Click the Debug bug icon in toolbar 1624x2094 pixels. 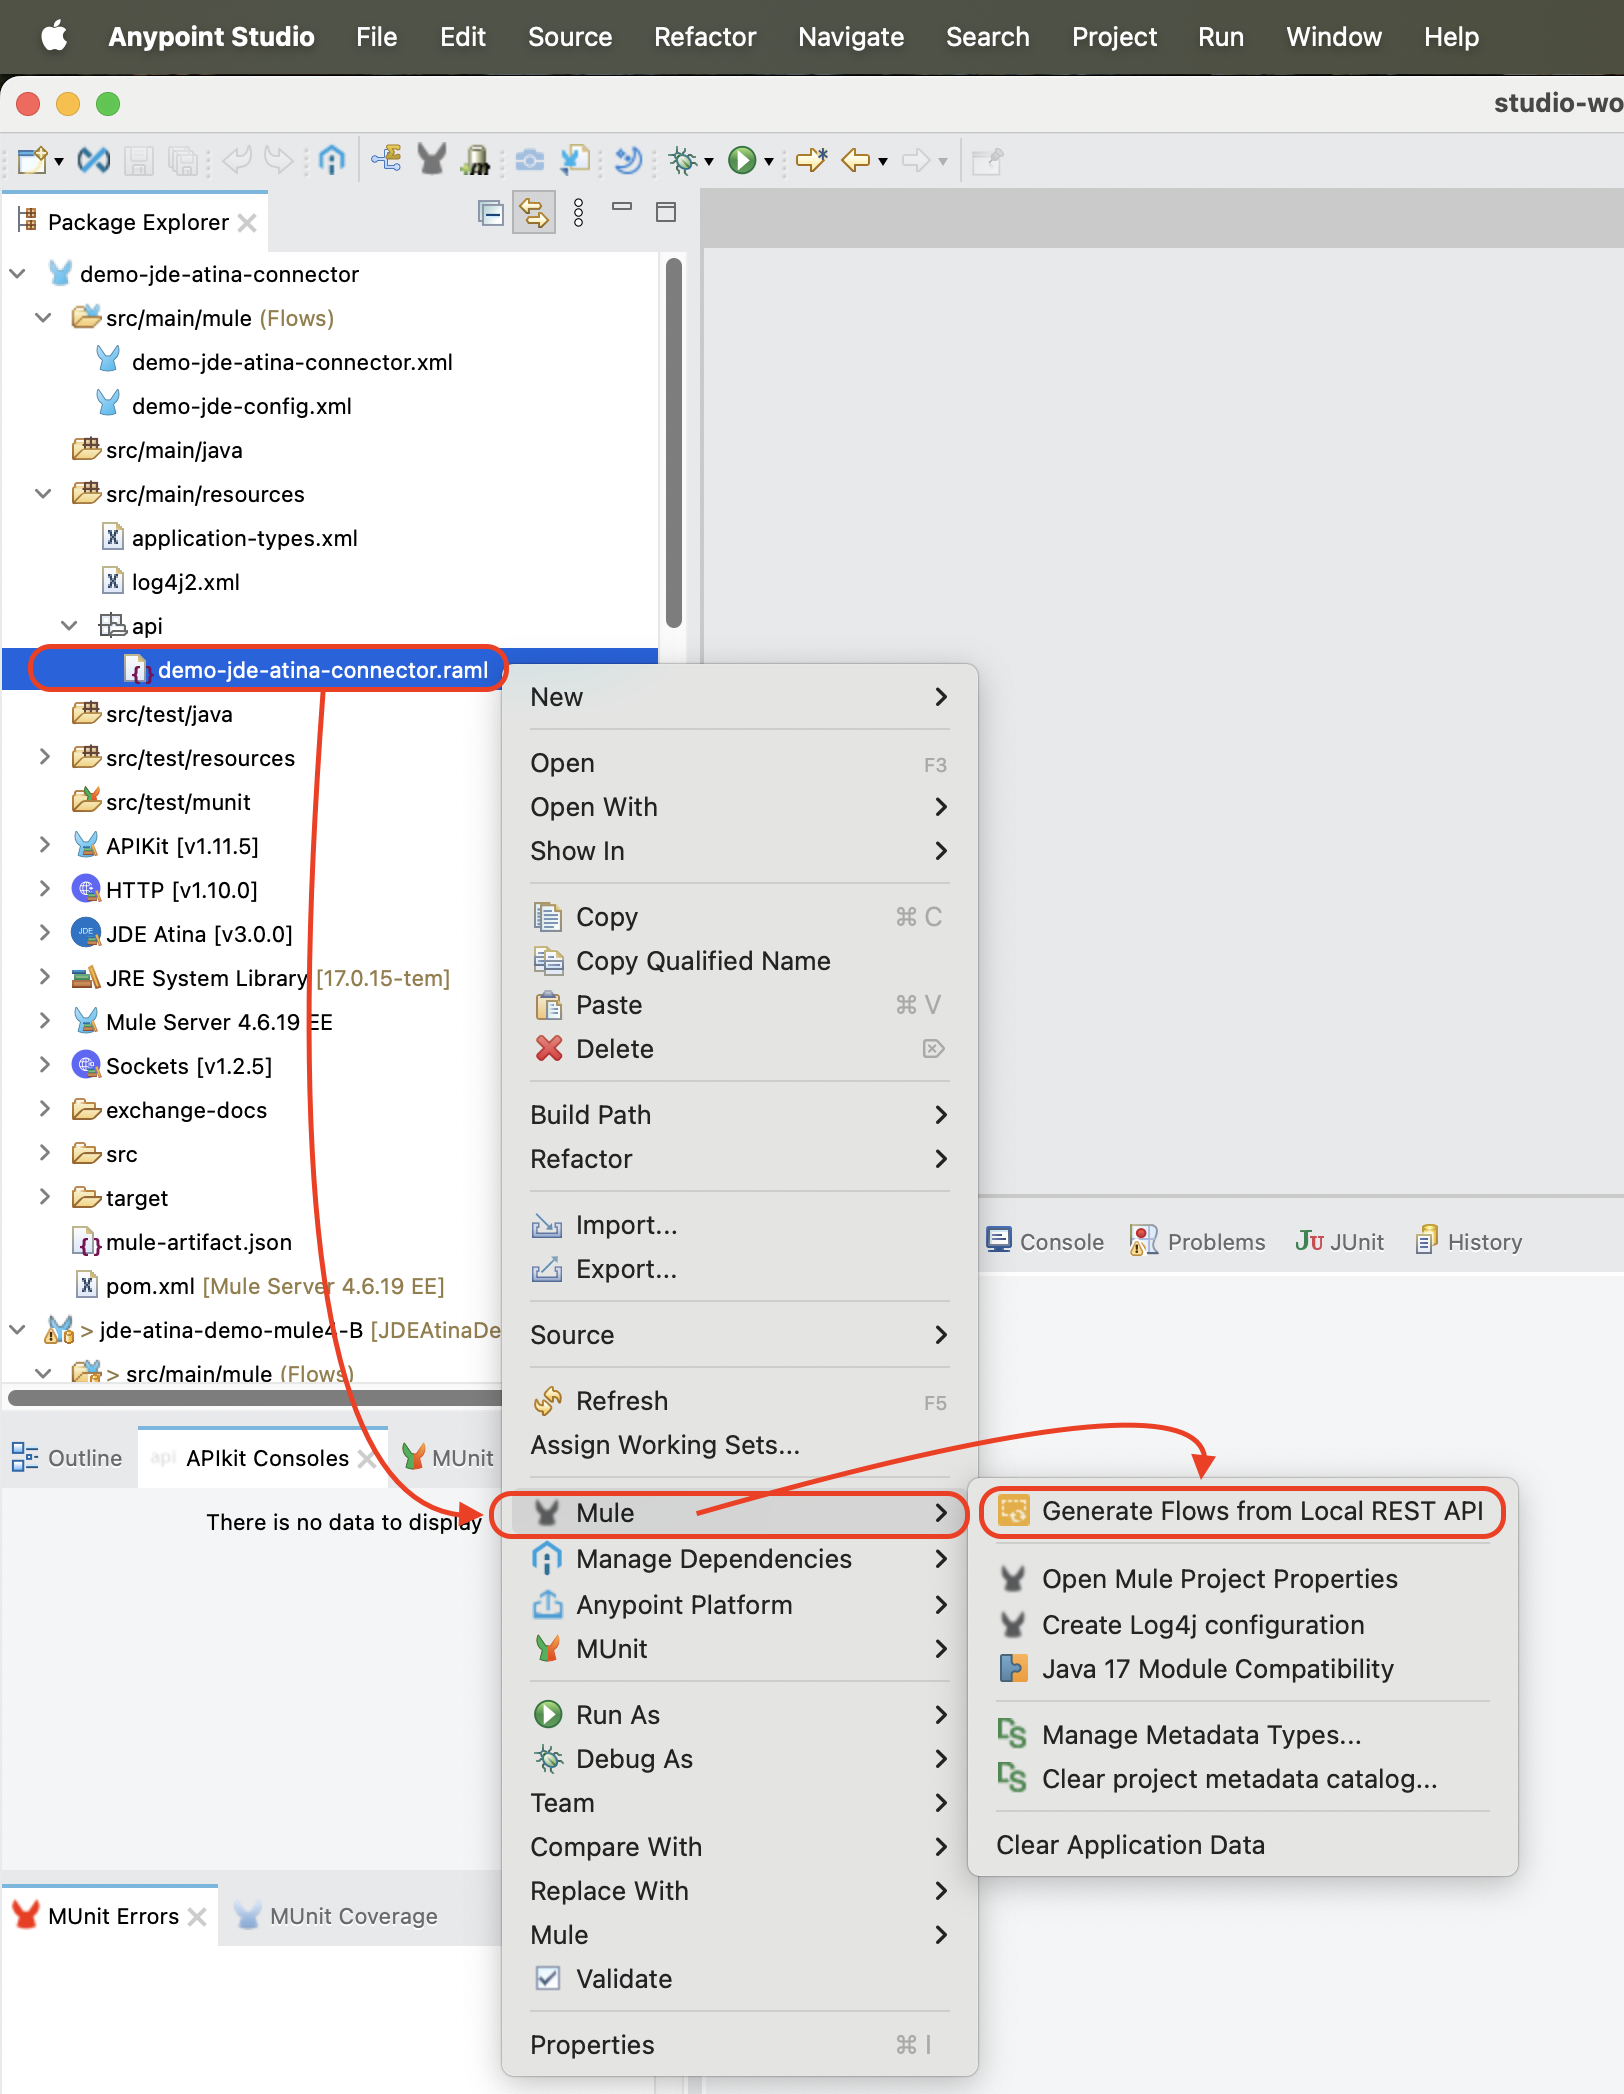(x=683, y=160)
